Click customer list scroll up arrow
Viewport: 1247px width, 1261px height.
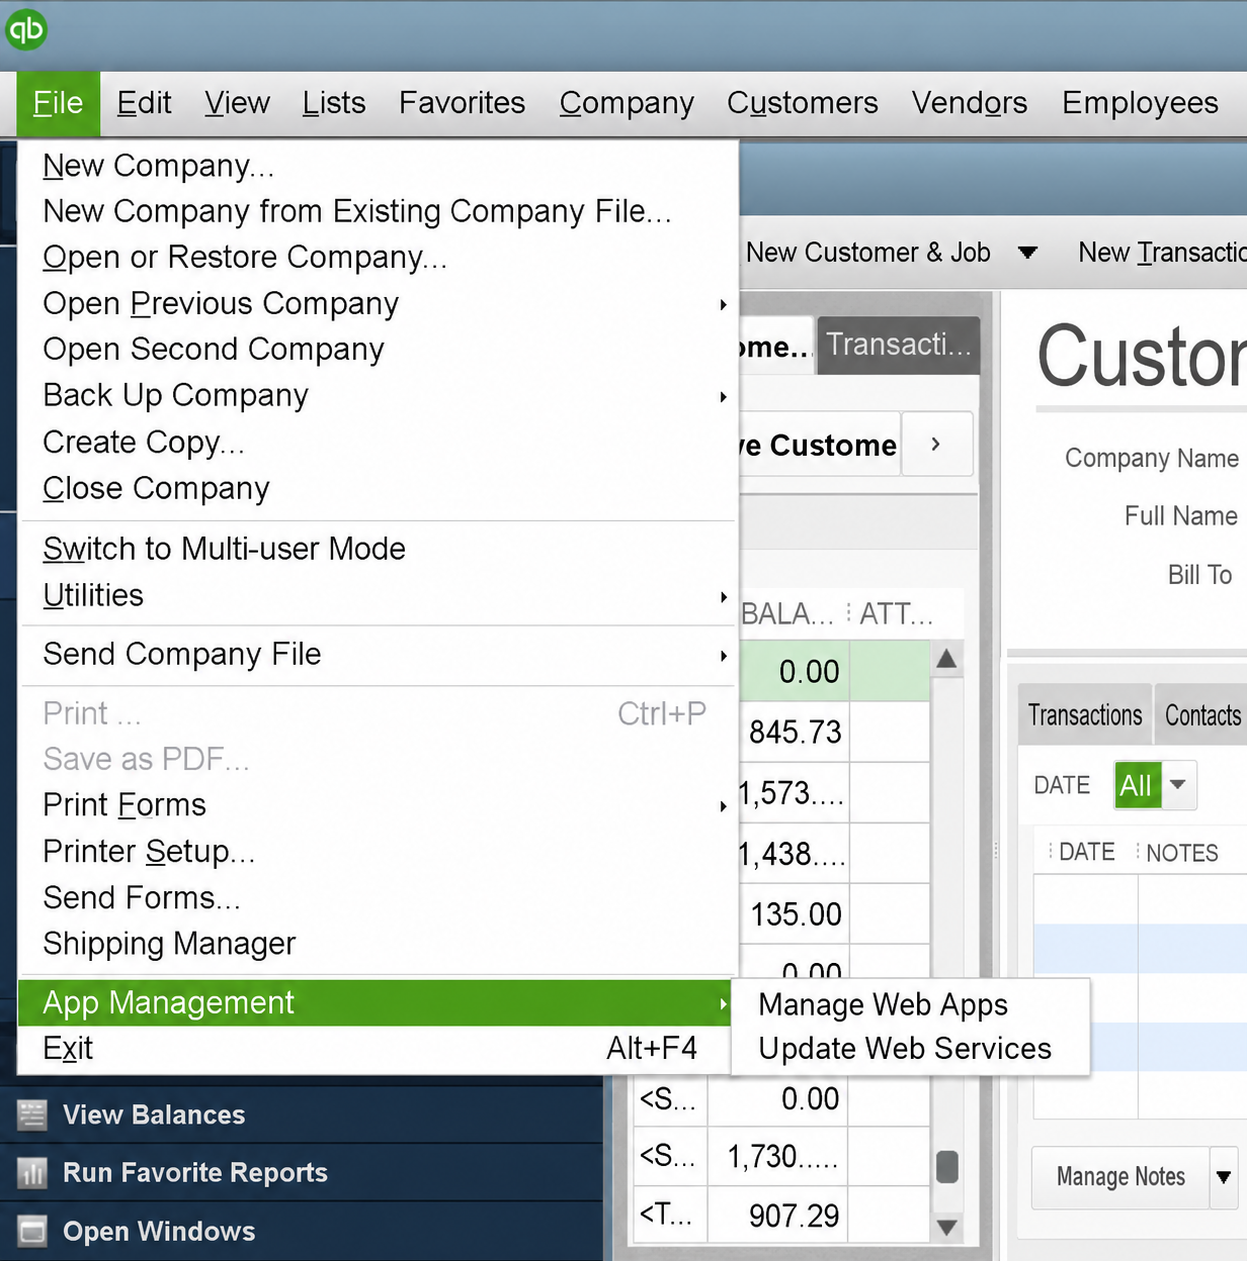click(947, 659)
